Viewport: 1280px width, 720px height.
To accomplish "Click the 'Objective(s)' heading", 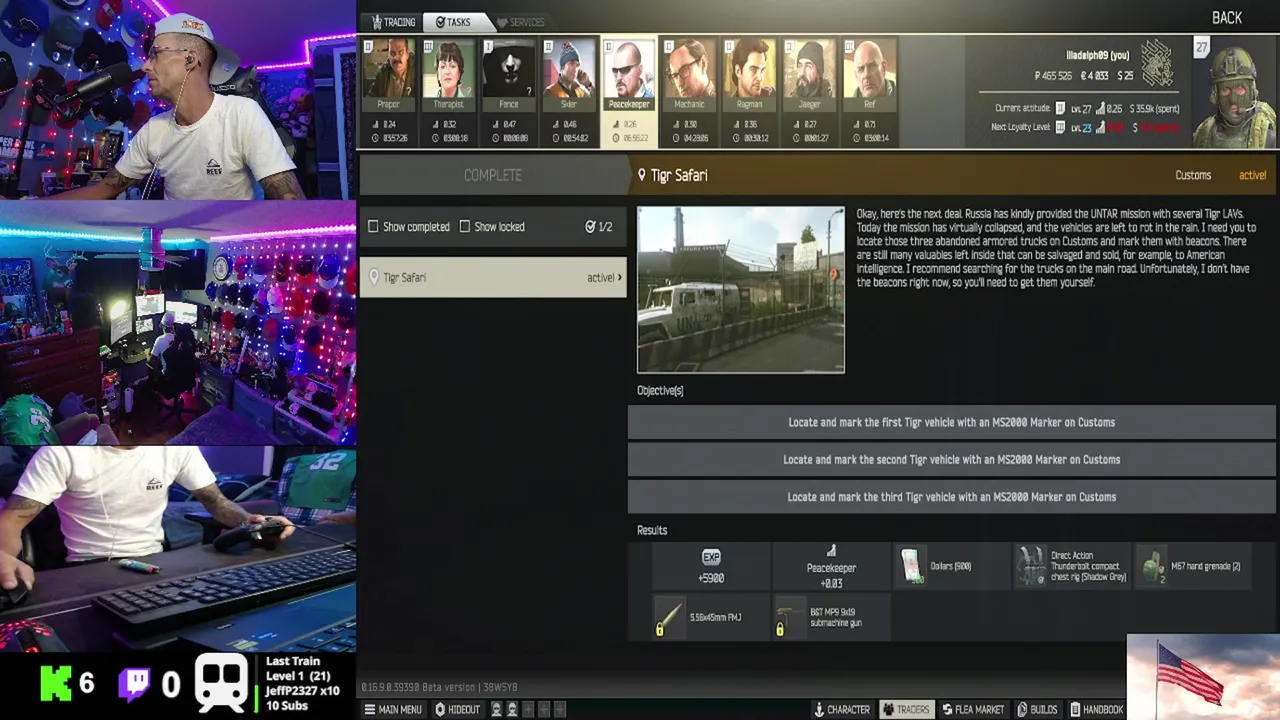I will [660, 390].
